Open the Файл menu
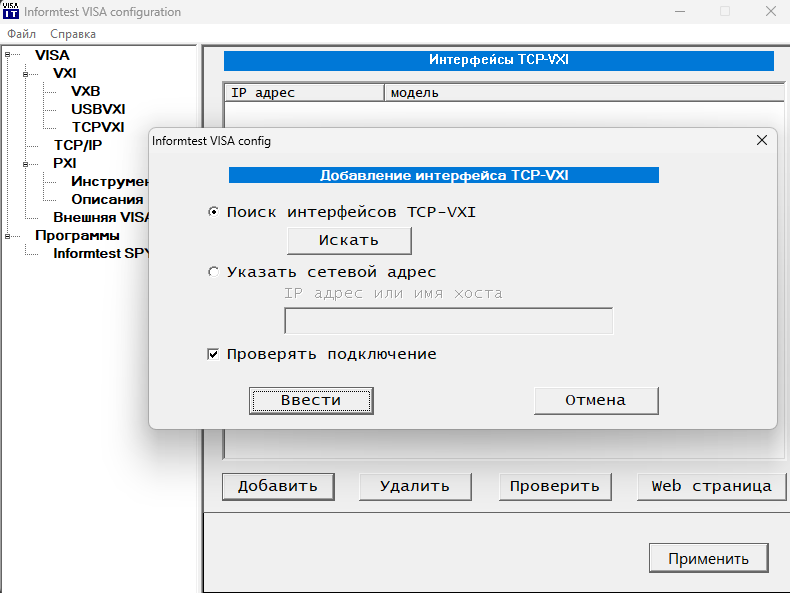Viewport: 790px width, 593px height. [x=22, y=34]
